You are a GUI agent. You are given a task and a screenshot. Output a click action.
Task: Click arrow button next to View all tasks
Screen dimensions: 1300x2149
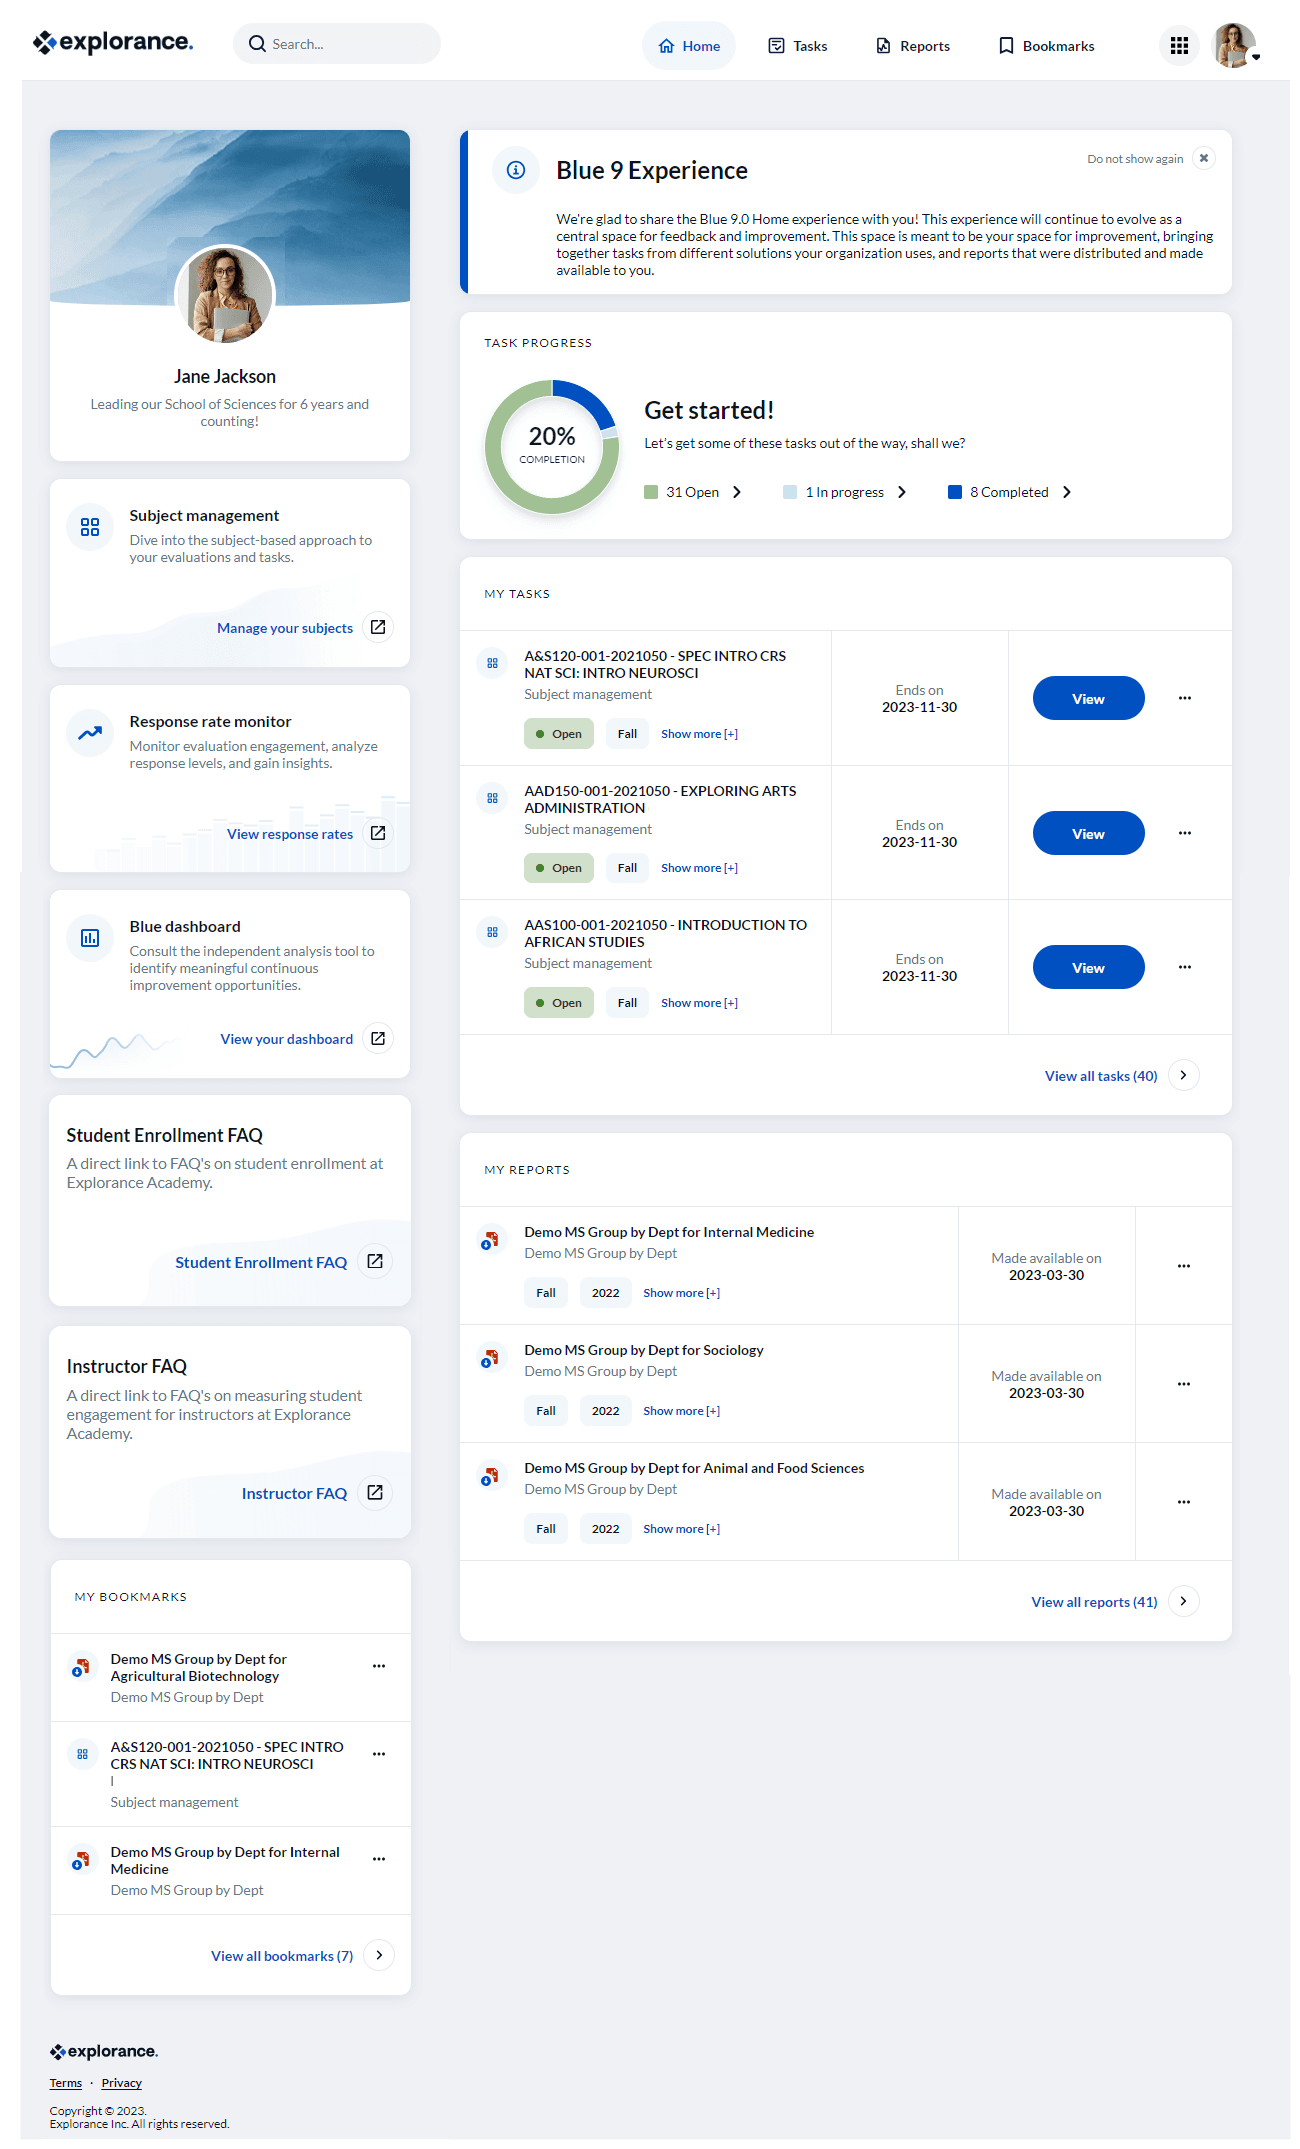(x=1184, y=1075)
